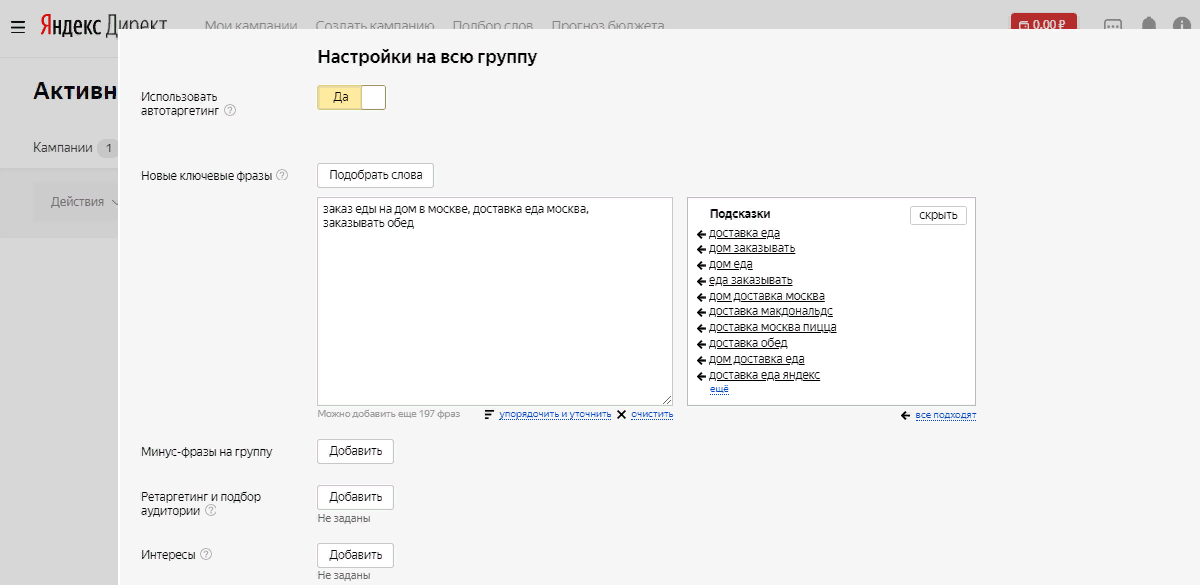Open the hamburger menu
Screen dimensions: 1200x585
(17, 27)
